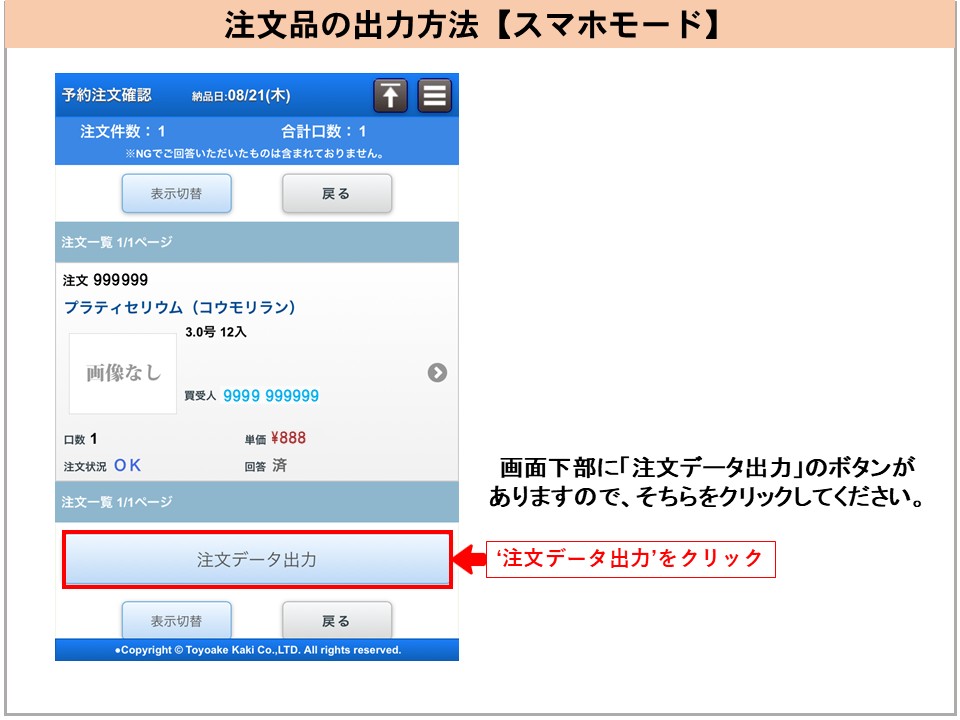The width and height of the screenshot is (960, 720).
Task: Click the scroll-to-top arrow icon in header
Action: 391,96
